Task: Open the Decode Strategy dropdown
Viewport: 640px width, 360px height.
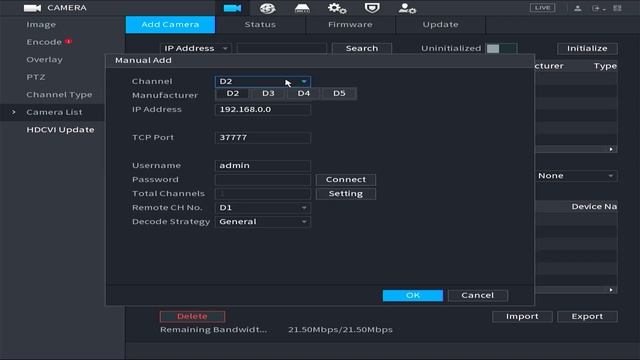Action: pyautogui.click(x=262, y=222)
